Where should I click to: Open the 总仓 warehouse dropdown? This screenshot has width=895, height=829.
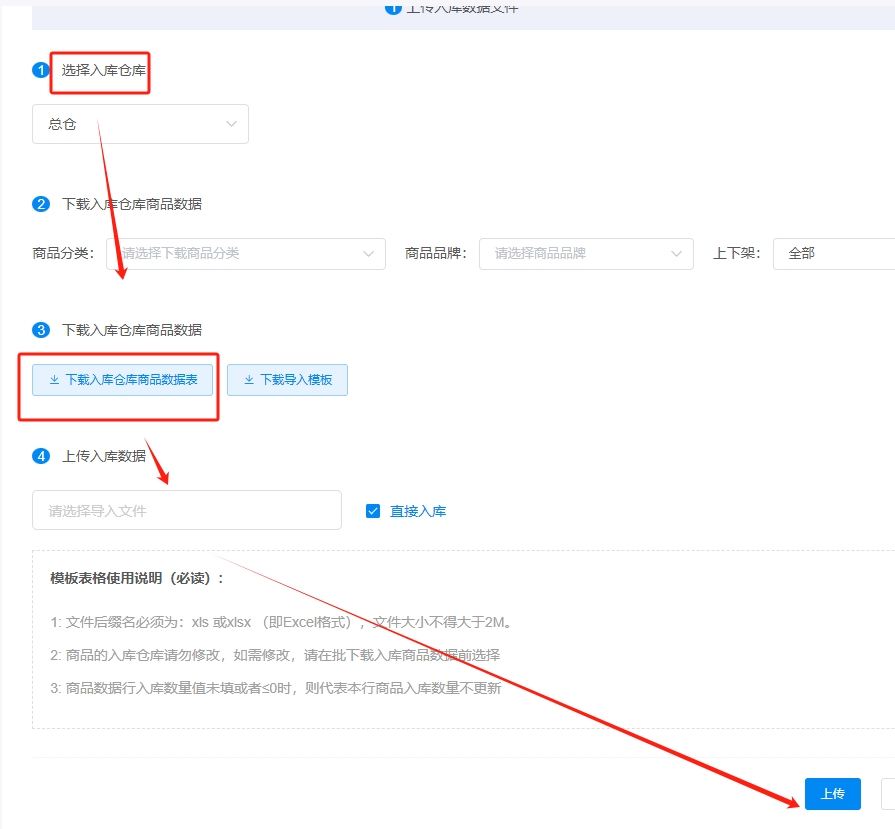coord(140,124)
